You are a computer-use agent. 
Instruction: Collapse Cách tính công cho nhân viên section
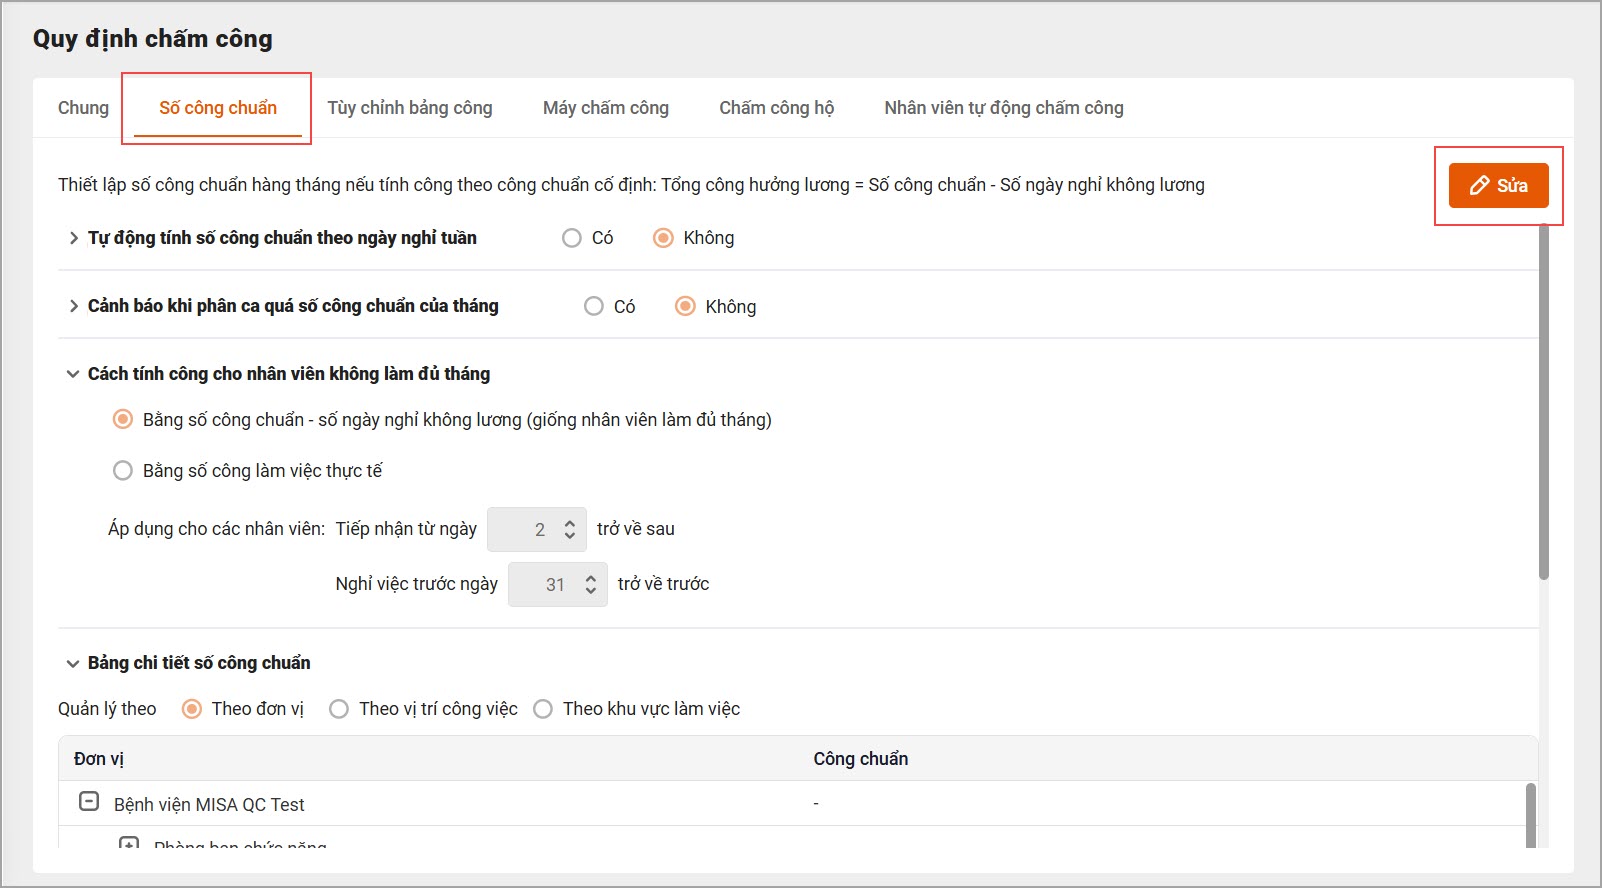coord(73,374)
